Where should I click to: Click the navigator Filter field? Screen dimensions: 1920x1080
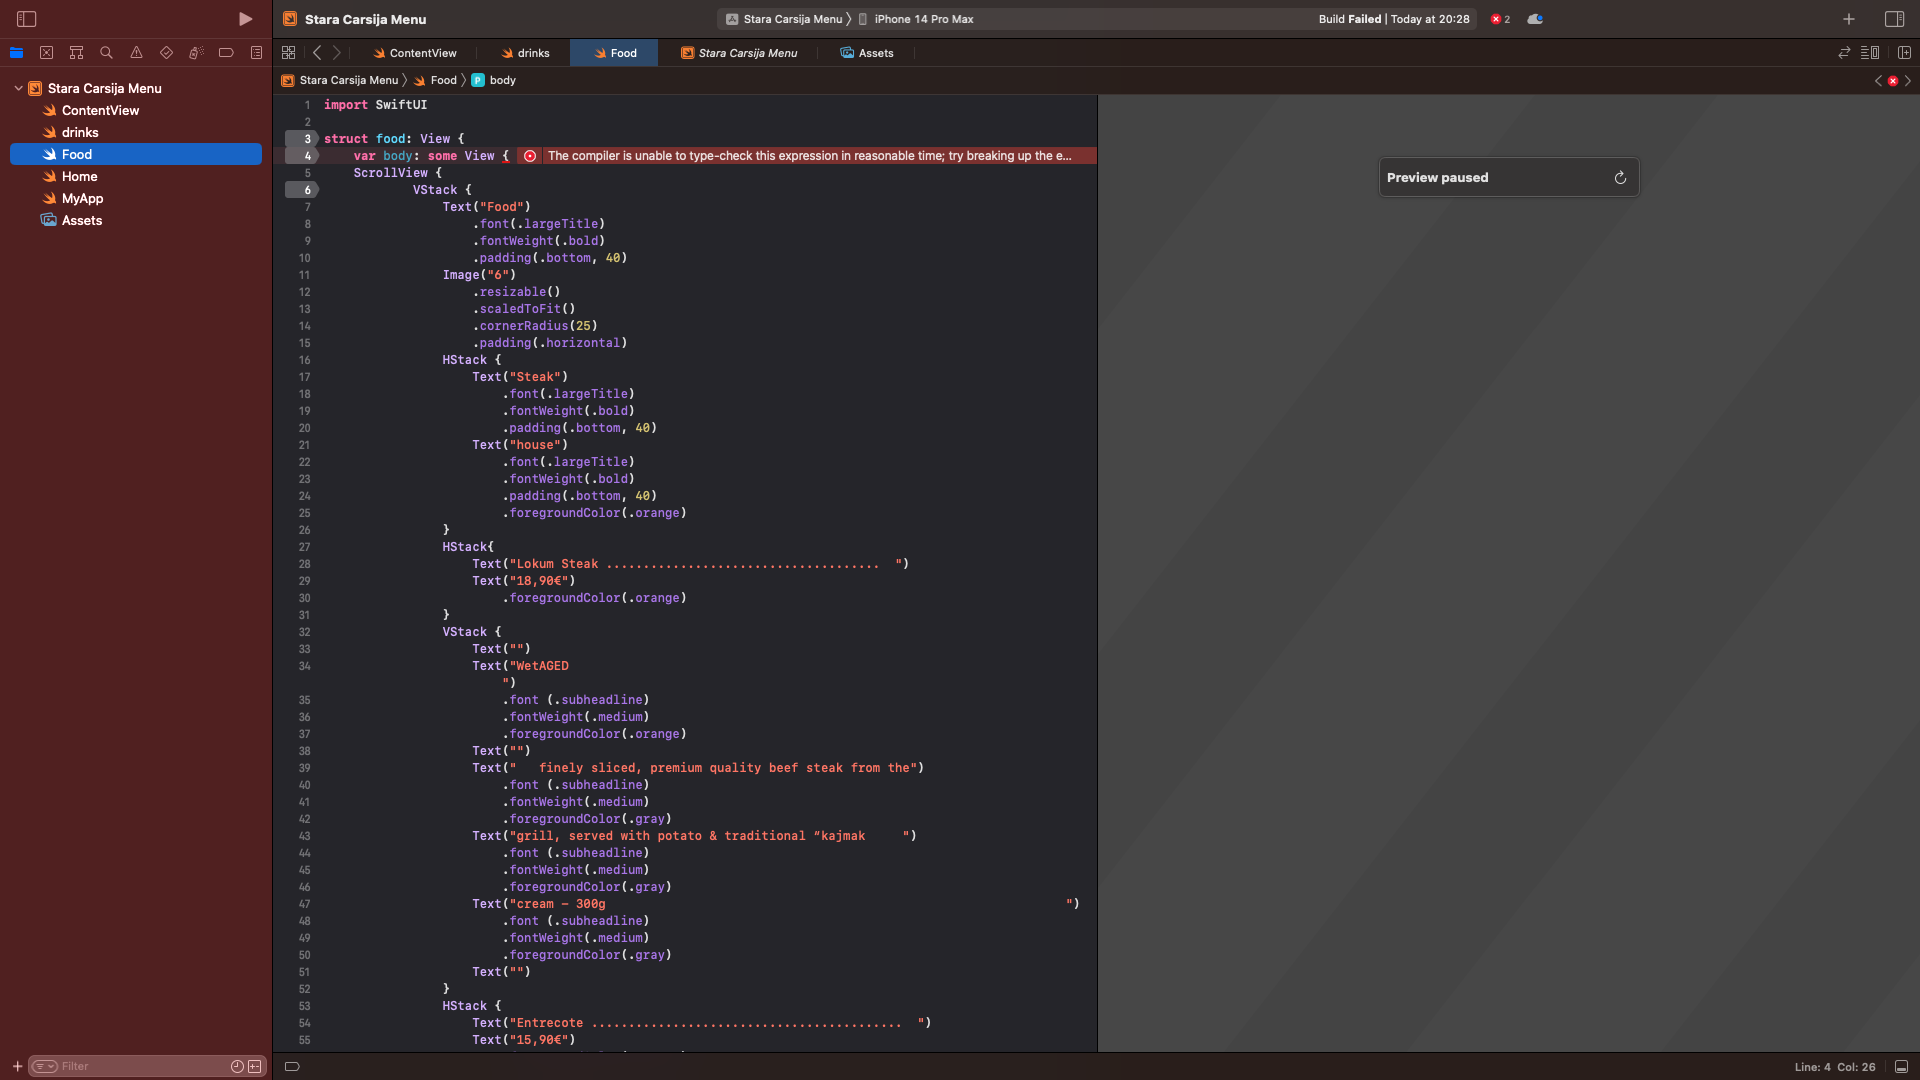(x=140, y=1066)
